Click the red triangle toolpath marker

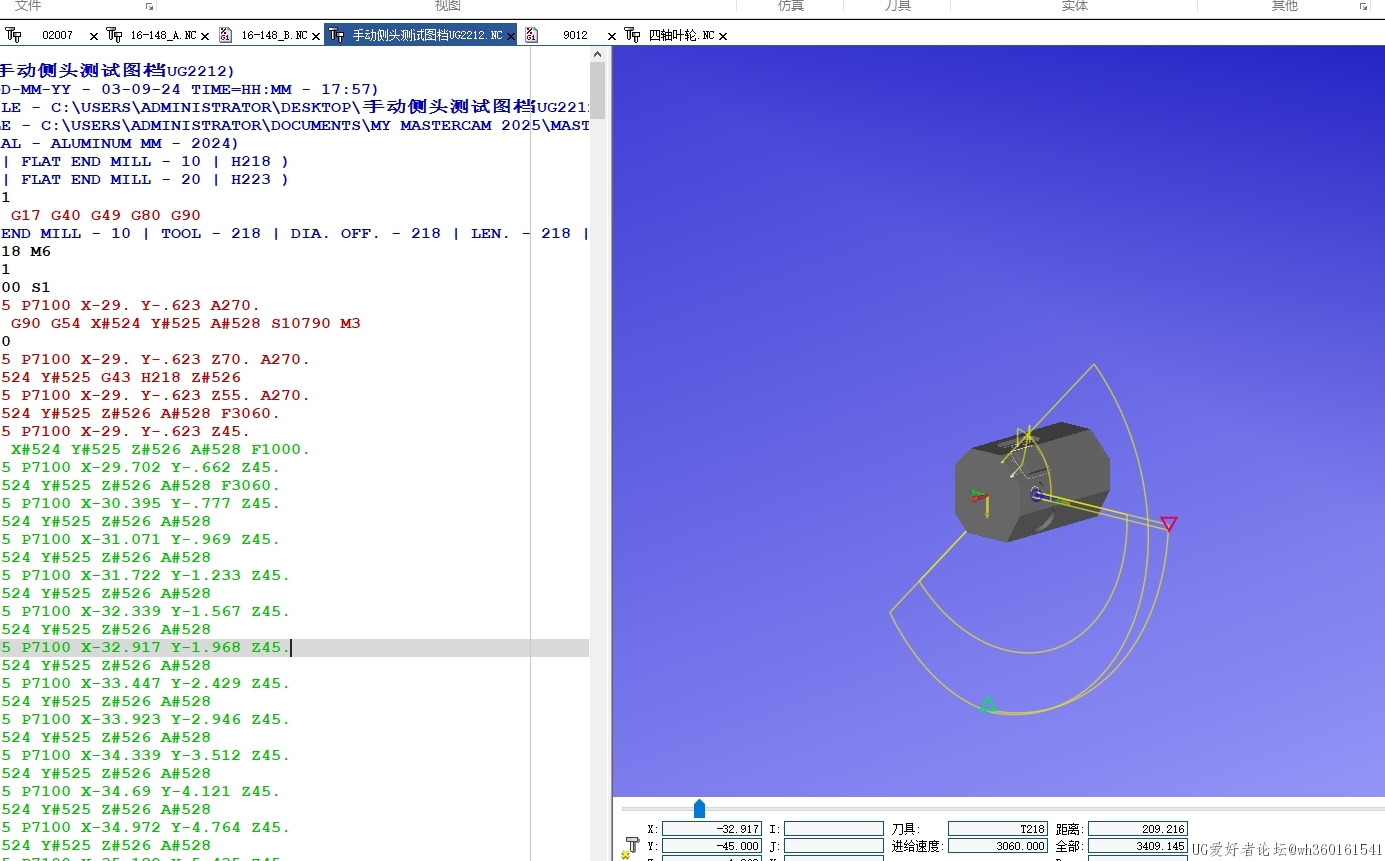[x=1168, y=524]
